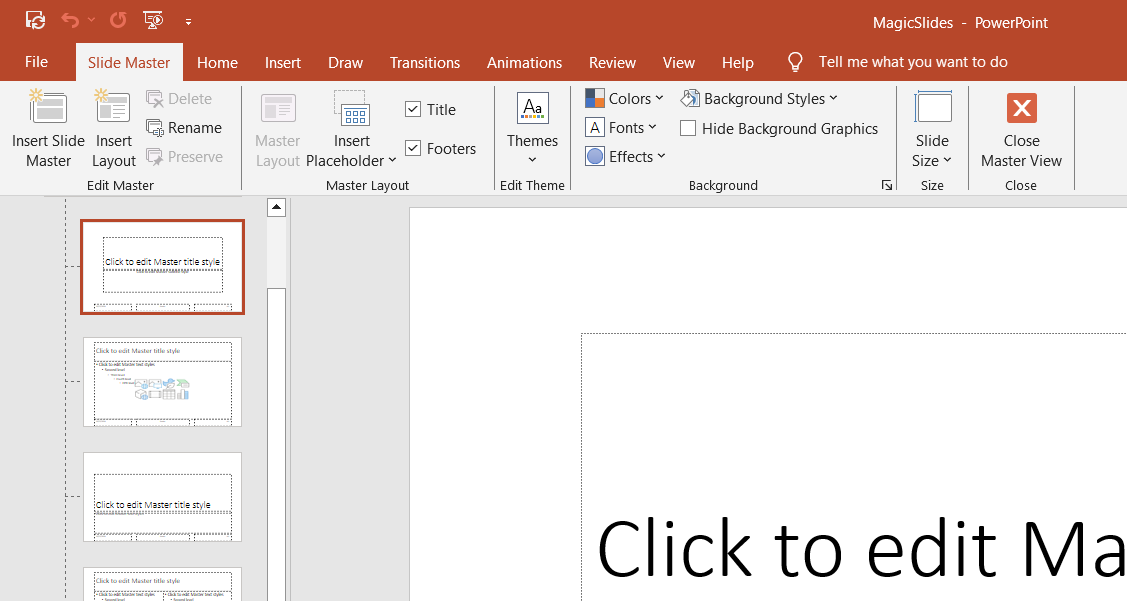
Task: Uncheck the Title checkbox
Action: 413,110
